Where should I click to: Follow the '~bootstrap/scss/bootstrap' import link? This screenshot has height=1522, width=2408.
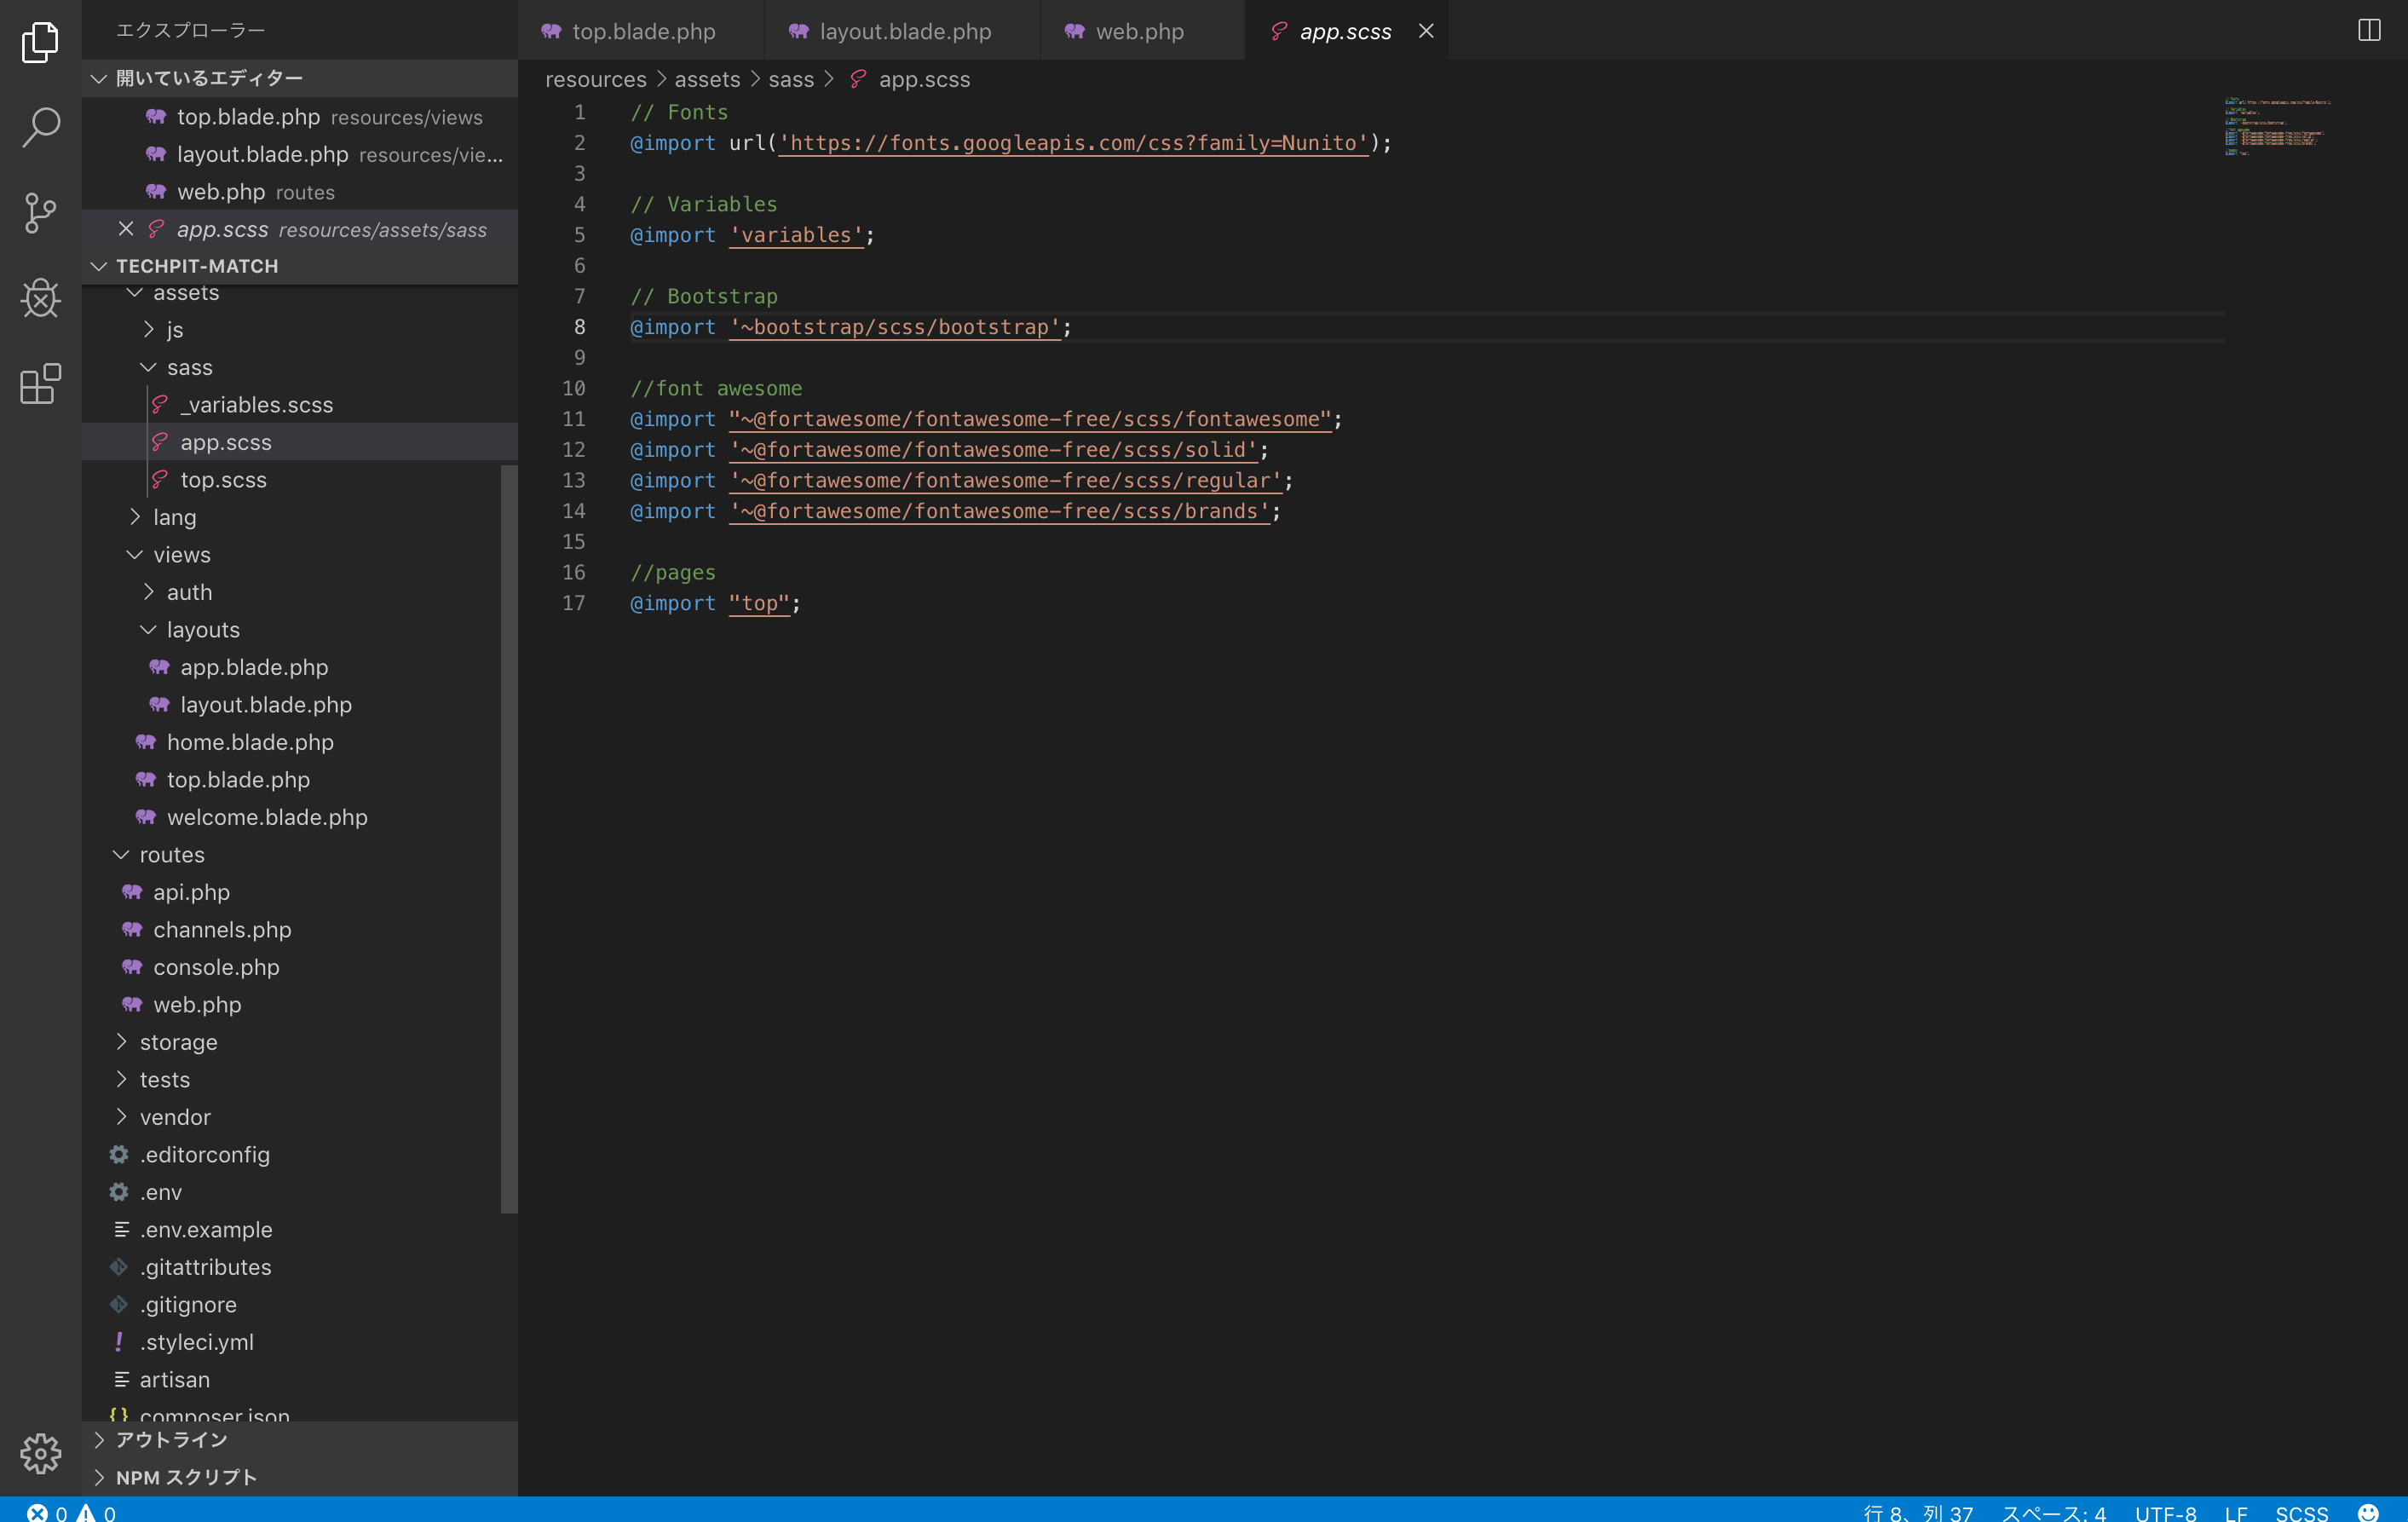894,327
